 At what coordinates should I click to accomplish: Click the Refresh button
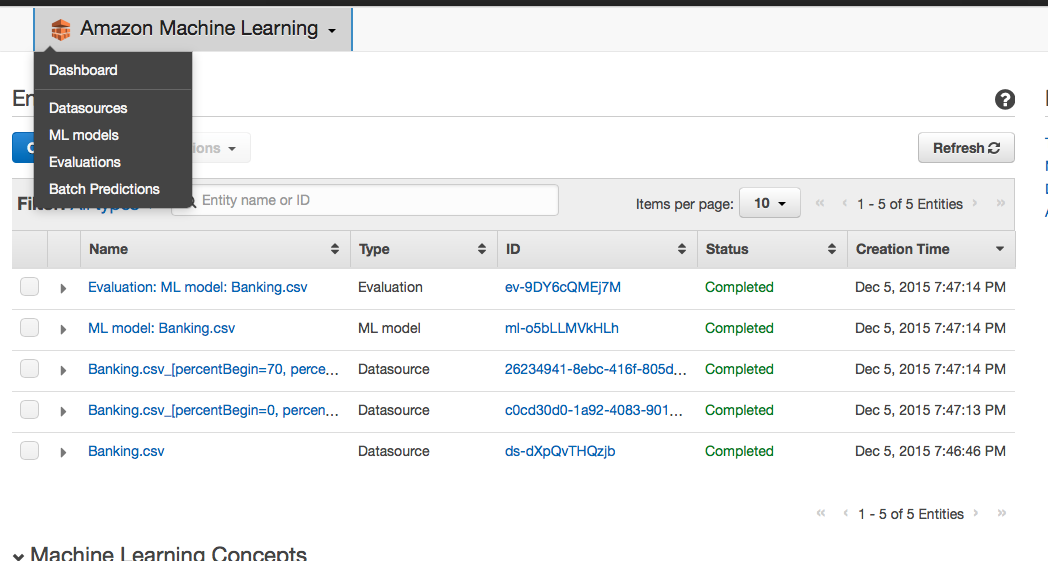[965, 148]
